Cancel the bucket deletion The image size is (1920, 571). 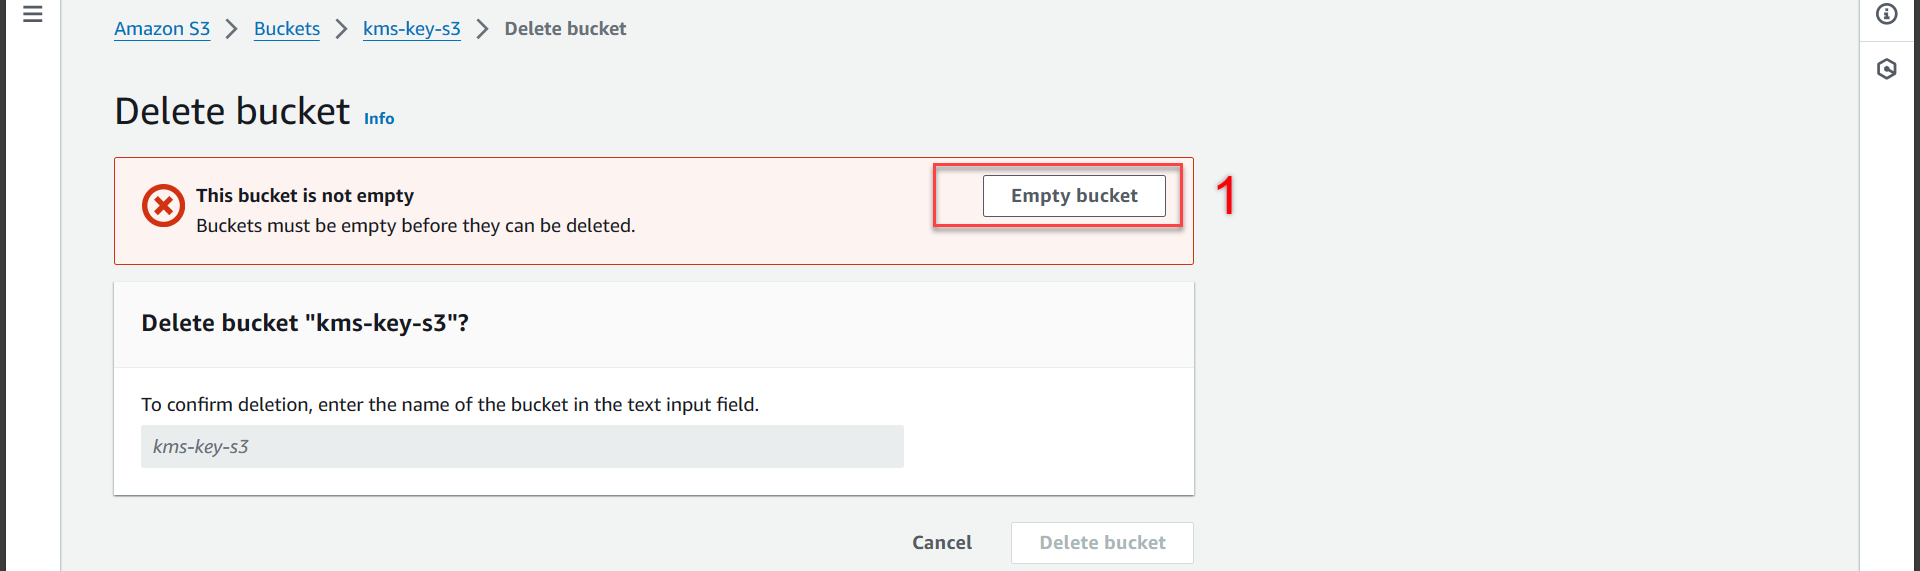click(x=942, y=543)
